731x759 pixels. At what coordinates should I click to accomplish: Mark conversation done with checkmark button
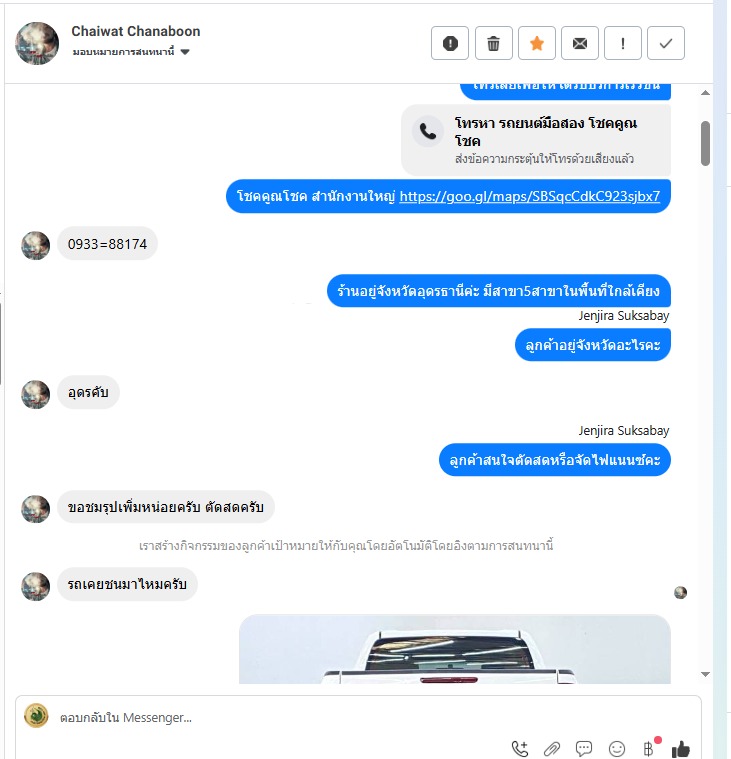click(x=666, y=44)
